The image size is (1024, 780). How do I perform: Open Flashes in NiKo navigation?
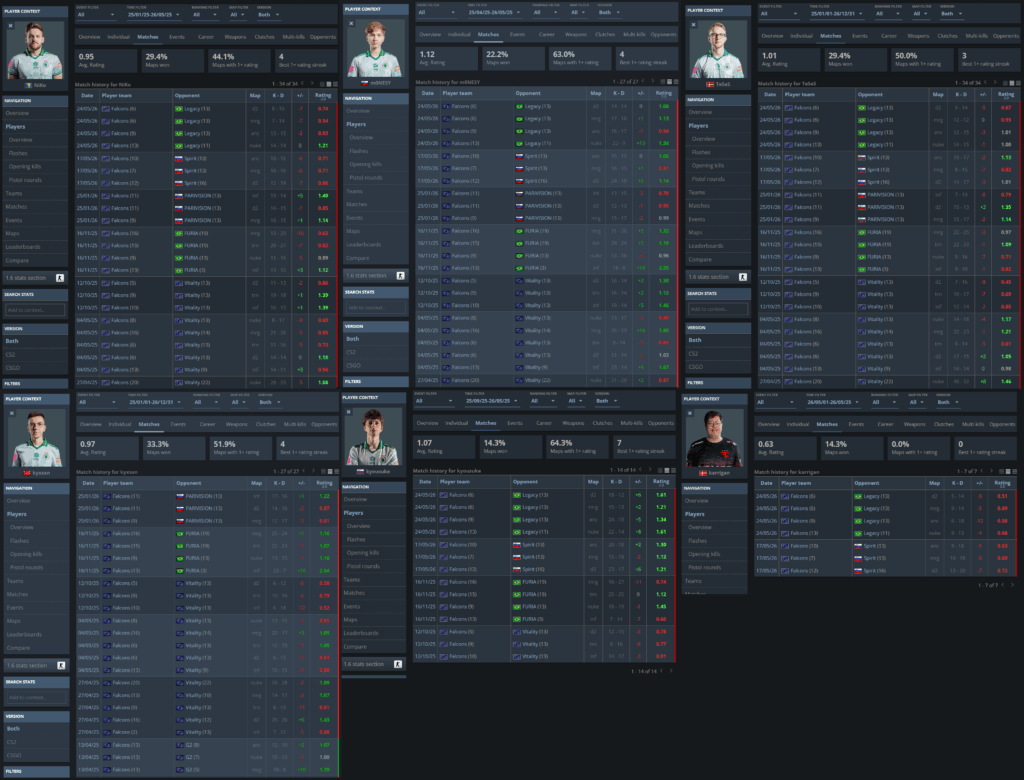click(x=35, y=154)
